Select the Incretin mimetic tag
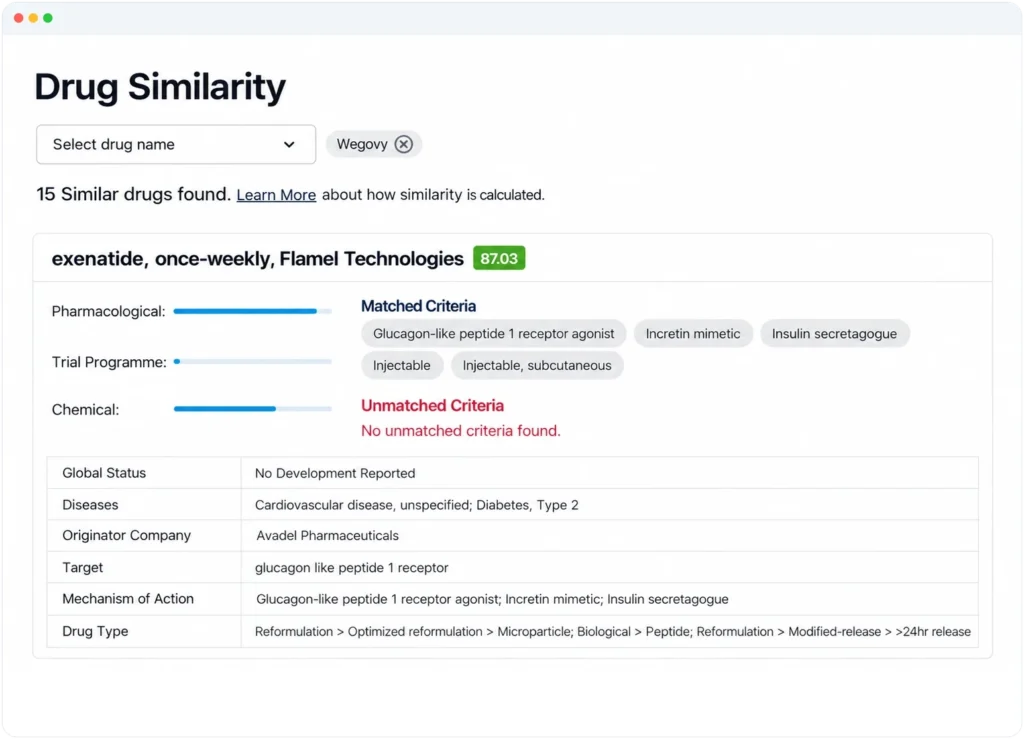The height and width of the screenshot is (739, 1024). tap(693, 334)
